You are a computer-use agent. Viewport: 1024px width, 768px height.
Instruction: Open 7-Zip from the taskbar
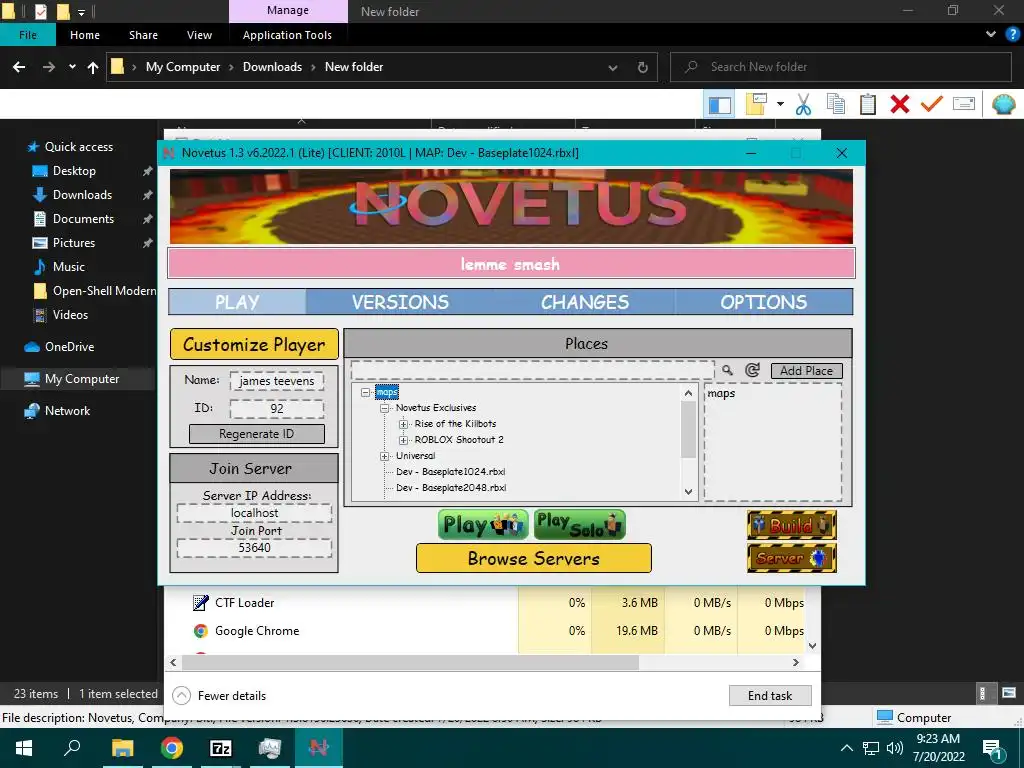(221, 748)
